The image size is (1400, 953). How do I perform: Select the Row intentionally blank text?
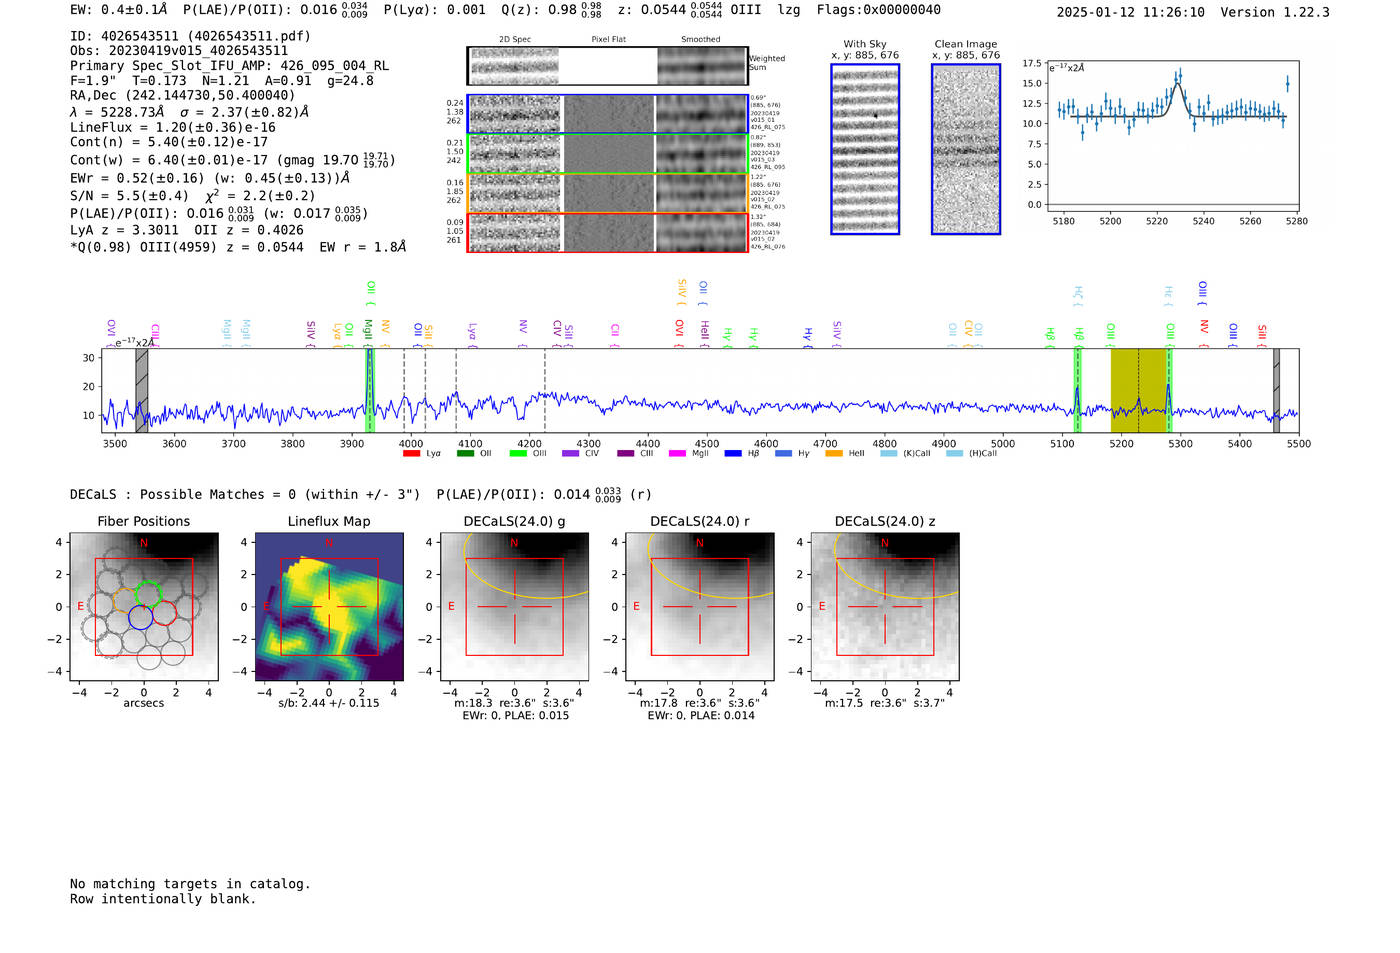pos(163,899)
